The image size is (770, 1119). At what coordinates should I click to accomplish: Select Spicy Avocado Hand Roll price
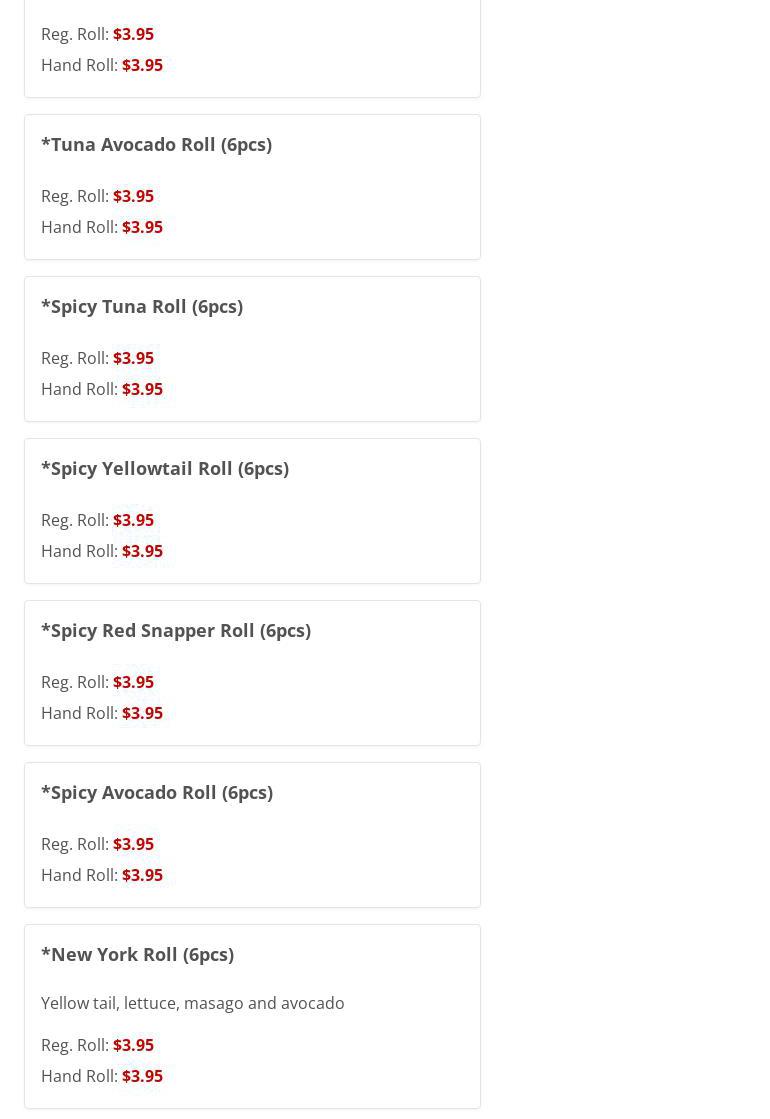click(142, 875)
